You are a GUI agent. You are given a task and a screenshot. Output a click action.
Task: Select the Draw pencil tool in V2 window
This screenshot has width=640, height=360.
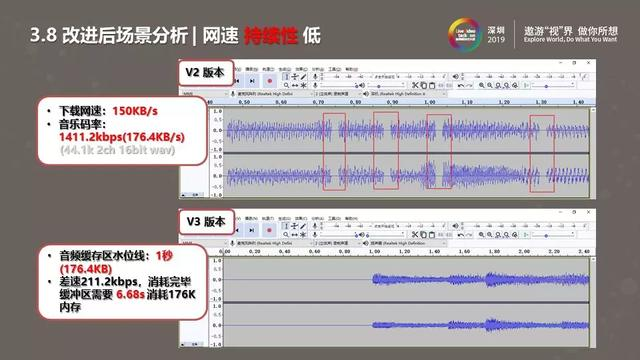(304, 77)
